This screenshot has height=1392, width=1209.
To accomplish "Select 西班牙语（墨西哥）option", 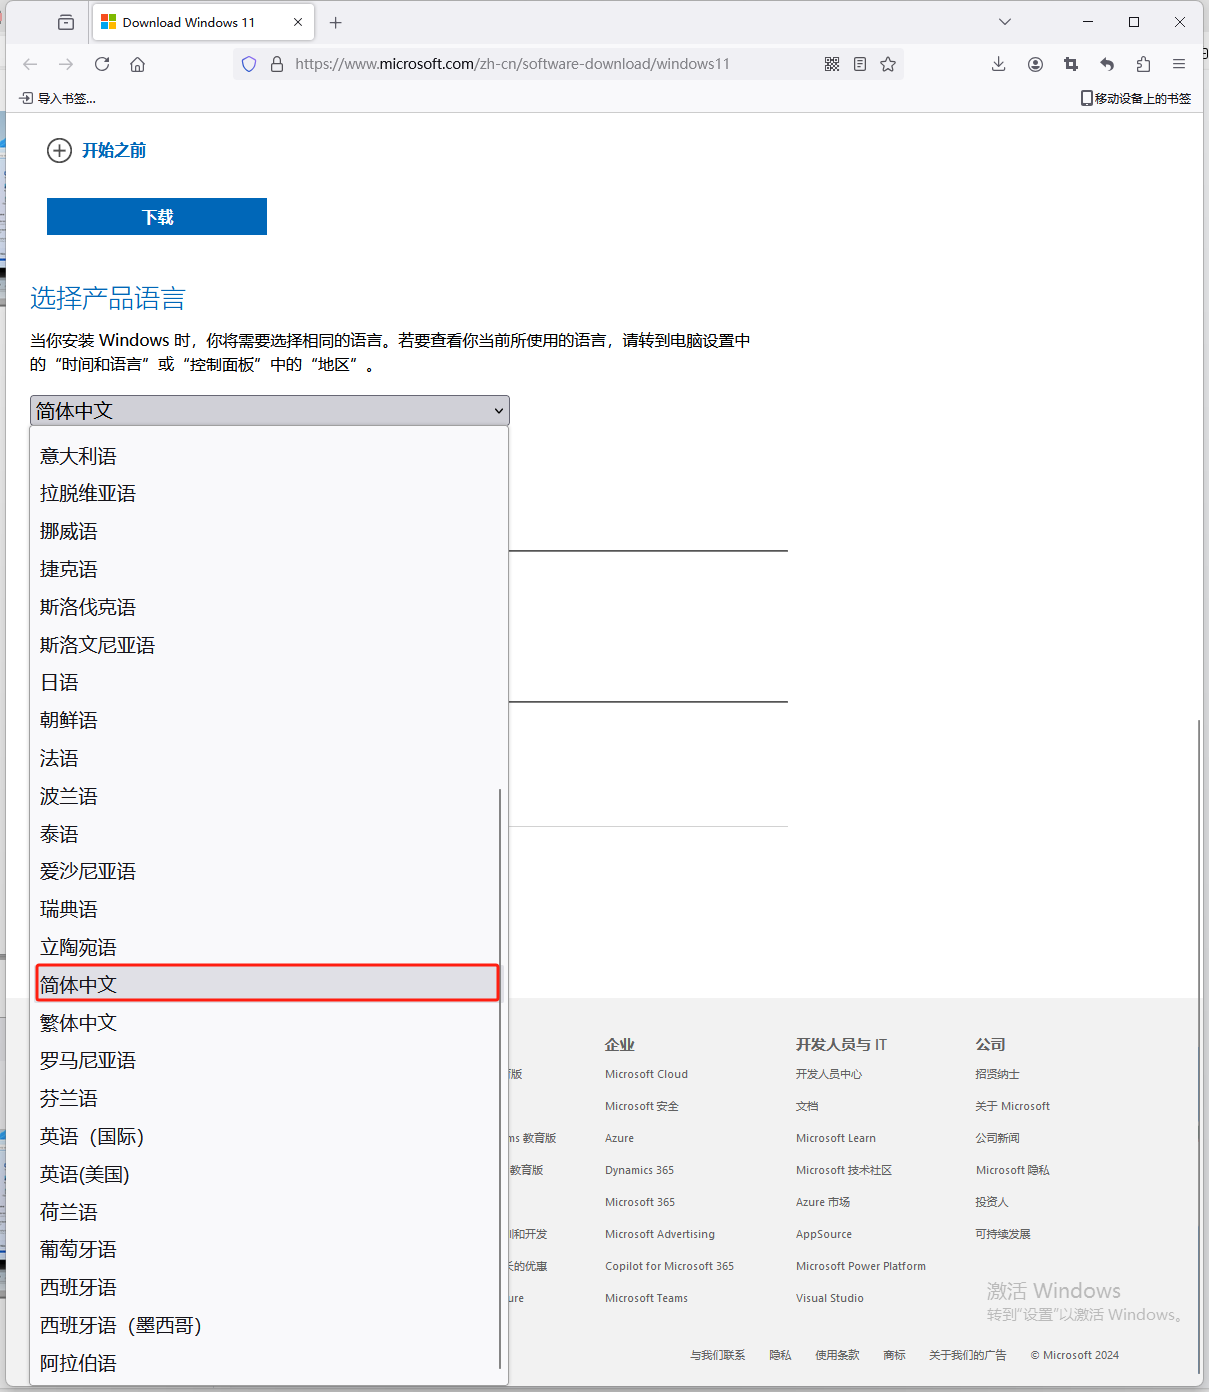I will 265,1325.
